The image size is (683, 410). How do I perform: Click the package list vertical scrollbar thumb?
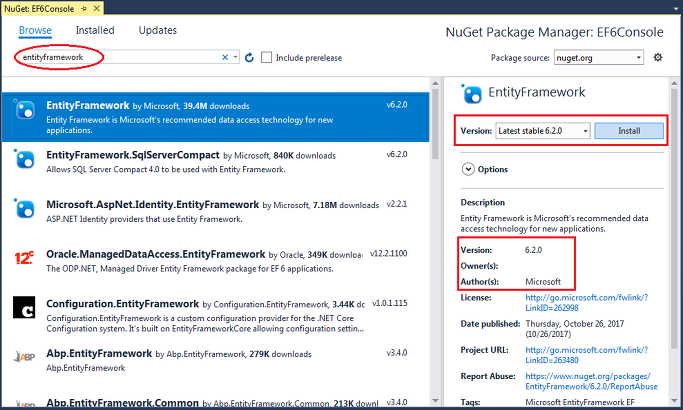point(435,125)
